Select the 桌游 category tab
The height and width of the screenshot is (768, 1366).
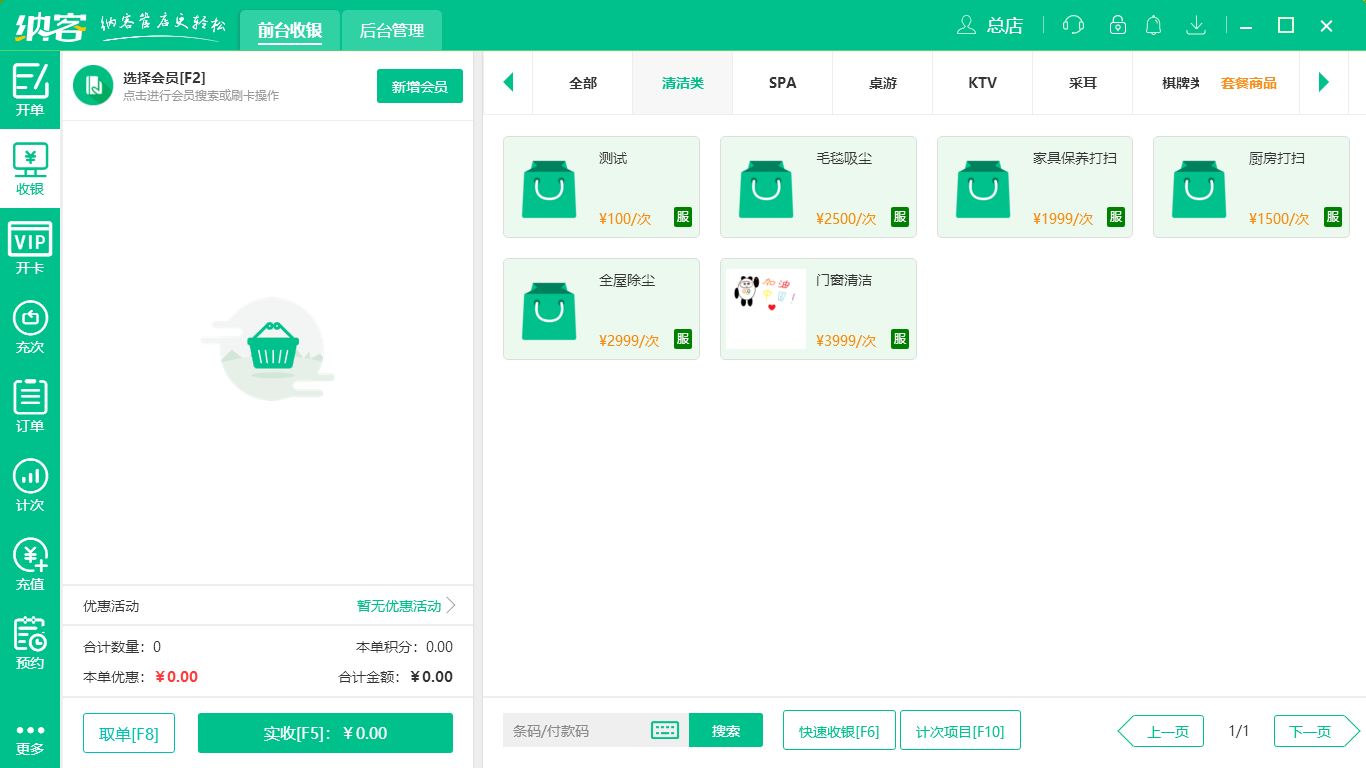click(x=883, y=83)
